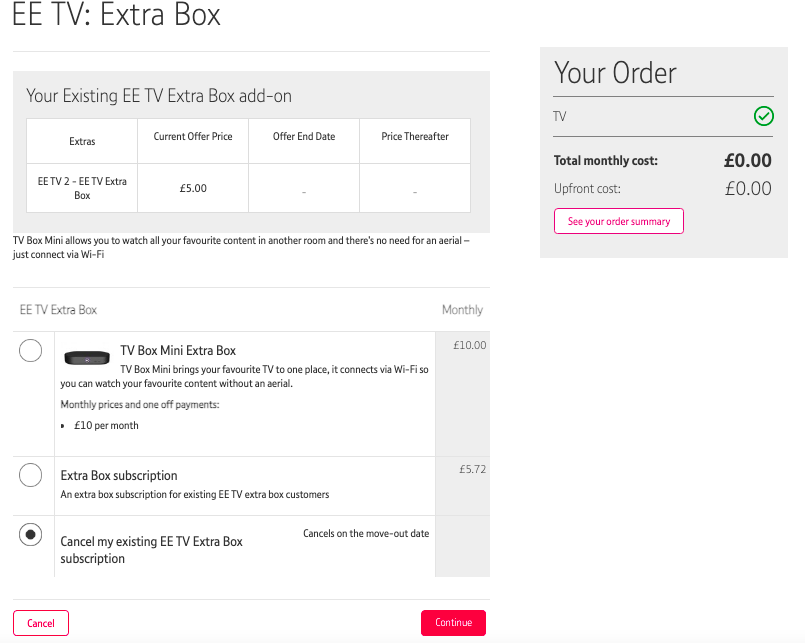This screenshot has width=805, height=643.
Task: Open See your order summary
Action: coord(619,221)
